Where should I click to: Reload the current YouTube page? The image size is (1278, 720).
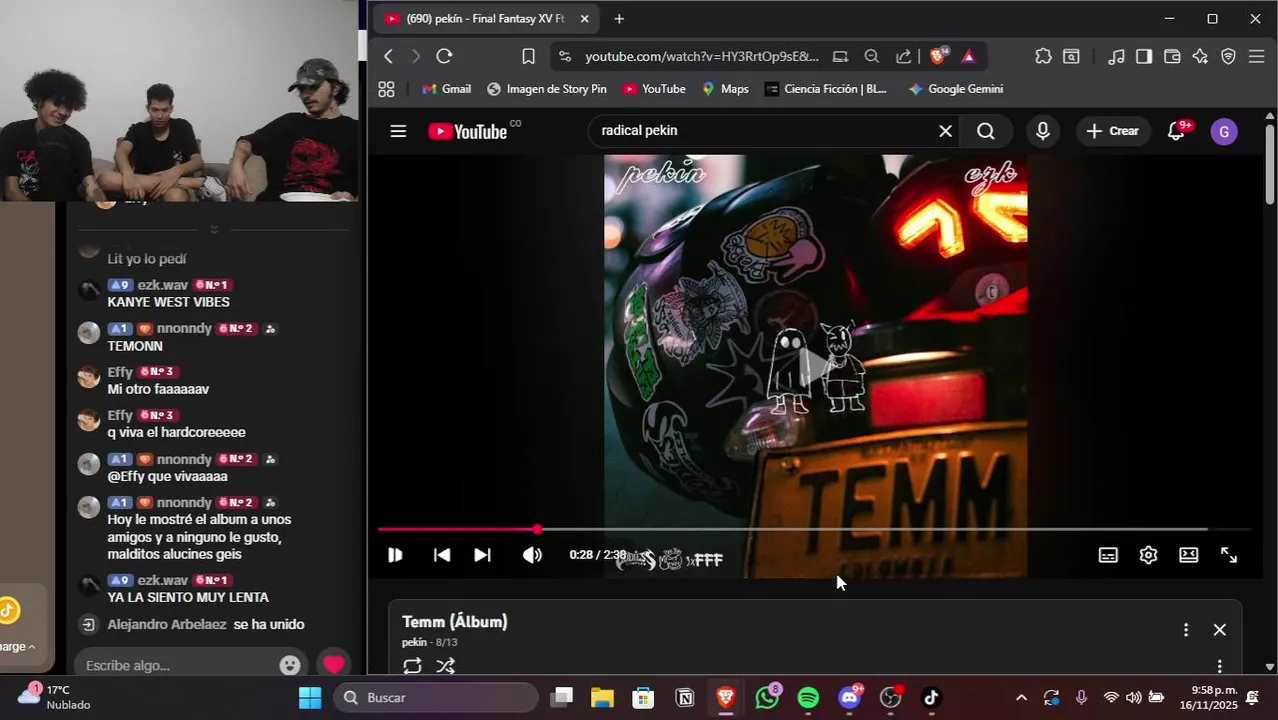point(445,57)
